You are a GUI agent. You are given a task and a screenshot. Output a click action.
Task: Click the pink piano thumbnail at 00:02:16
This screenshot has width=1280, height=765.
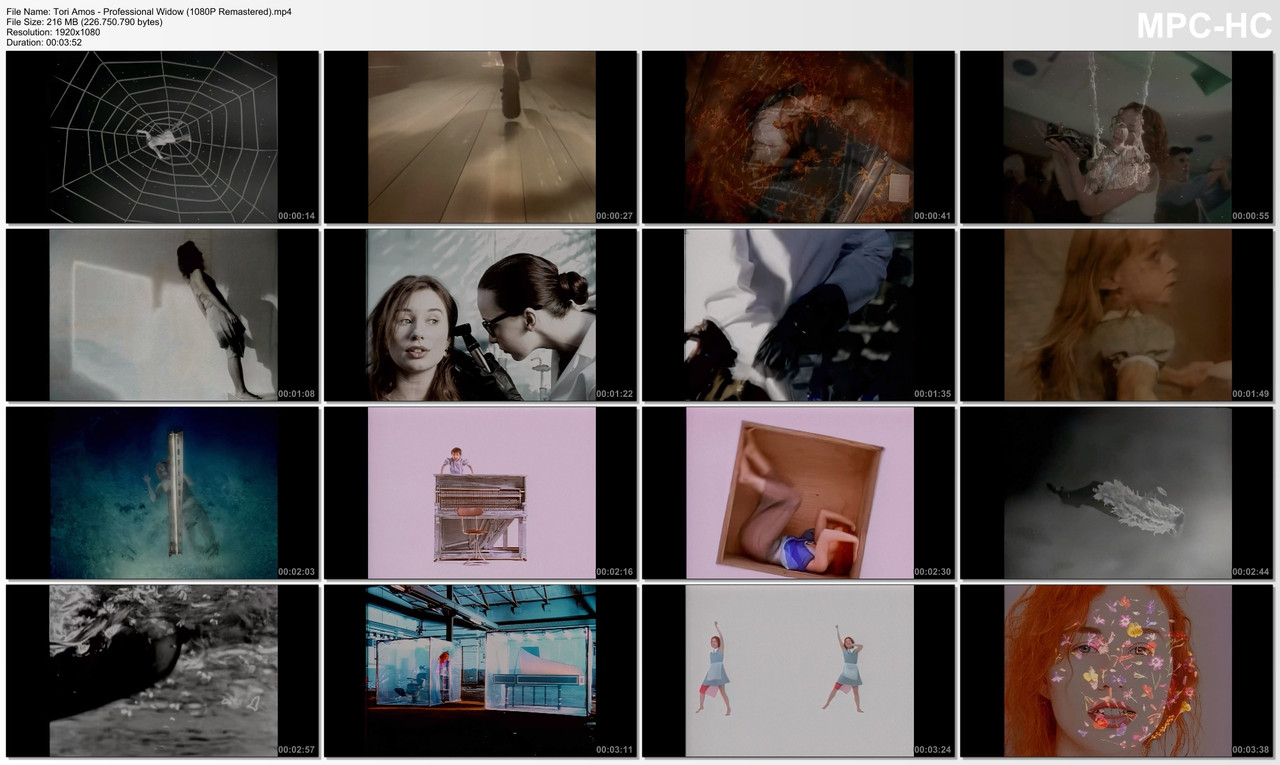pyautogui.click(x=480, y=493)
